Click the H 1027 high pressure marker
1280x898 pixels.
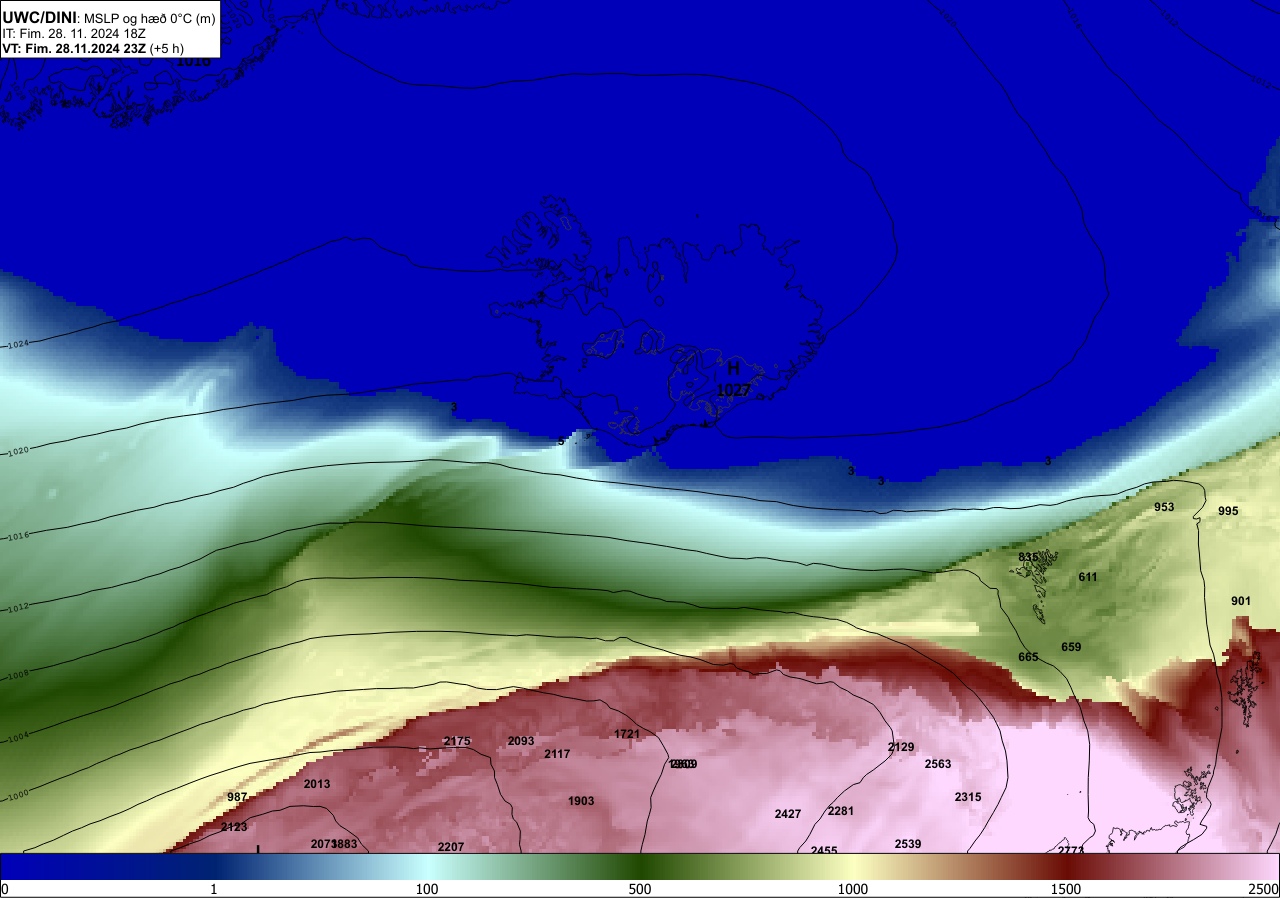click(x=733, y=379)
